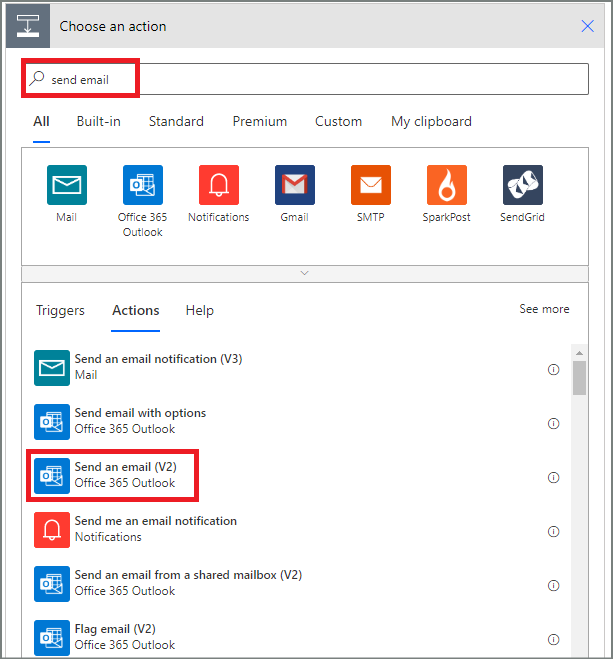This screenshot has width=613, height=659.
Task: Show info for shared mailbox (V2) action
Action: [553, 585]
